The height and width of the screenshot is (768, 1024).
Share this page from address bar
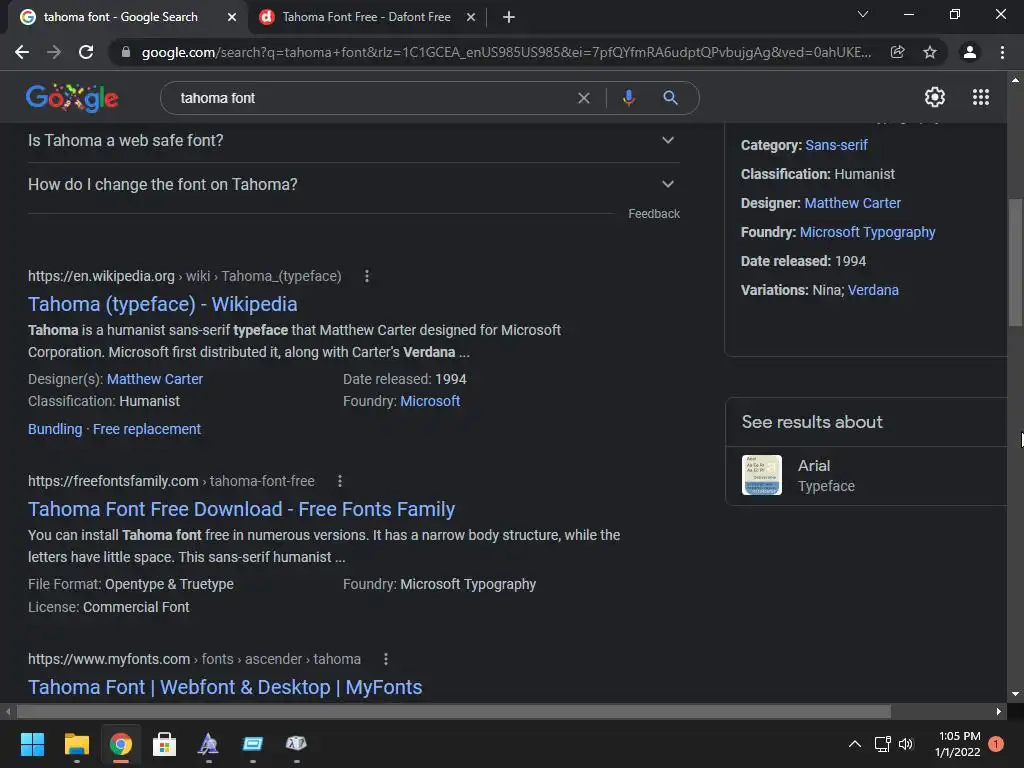point(897,52)
